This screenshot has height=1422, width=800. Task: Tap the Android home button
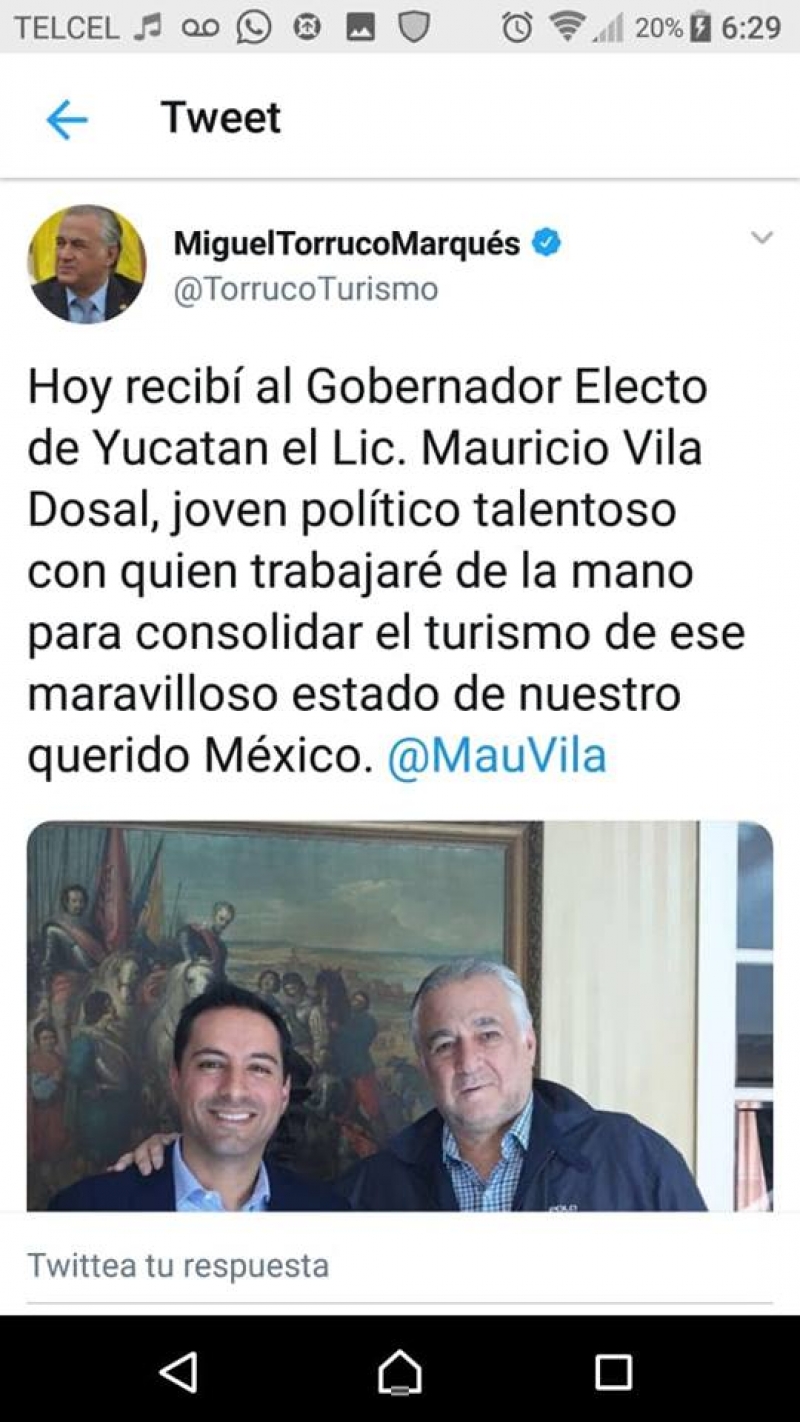click(x=400, y=1373)
